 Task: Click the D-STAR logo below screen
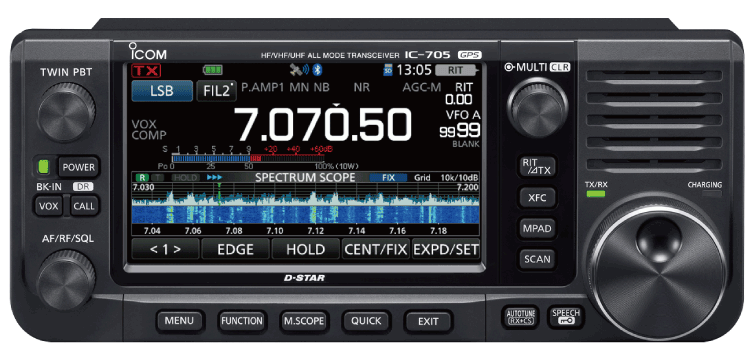click(304, 278)
